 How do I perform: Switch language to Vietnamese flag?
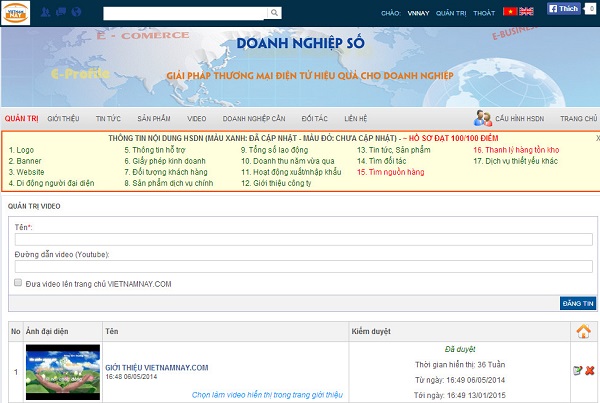pyautogui.click(x=510, y=11)
